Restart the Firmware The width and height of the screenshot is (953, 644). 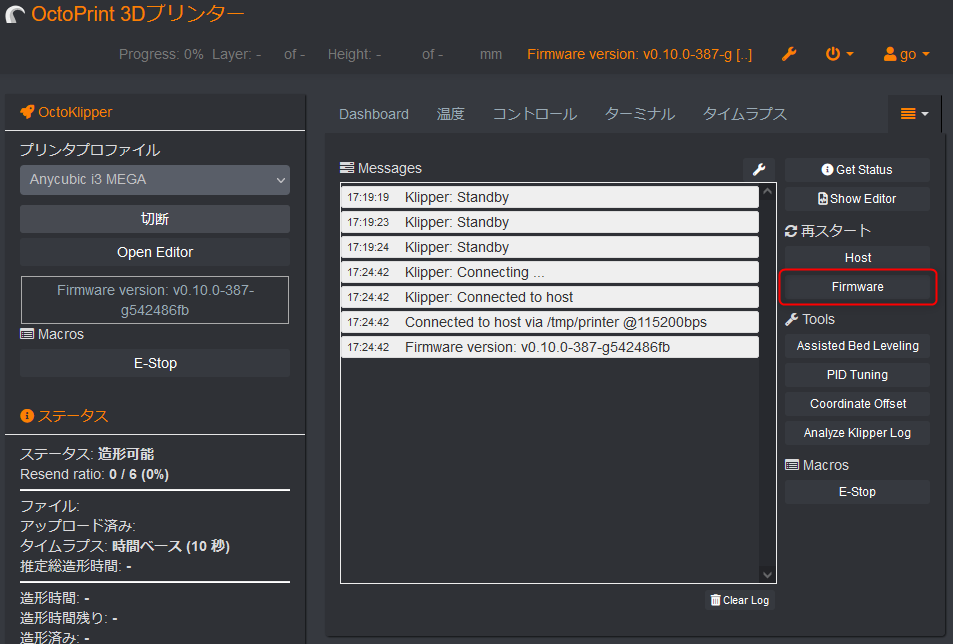(x=857, y=287)
